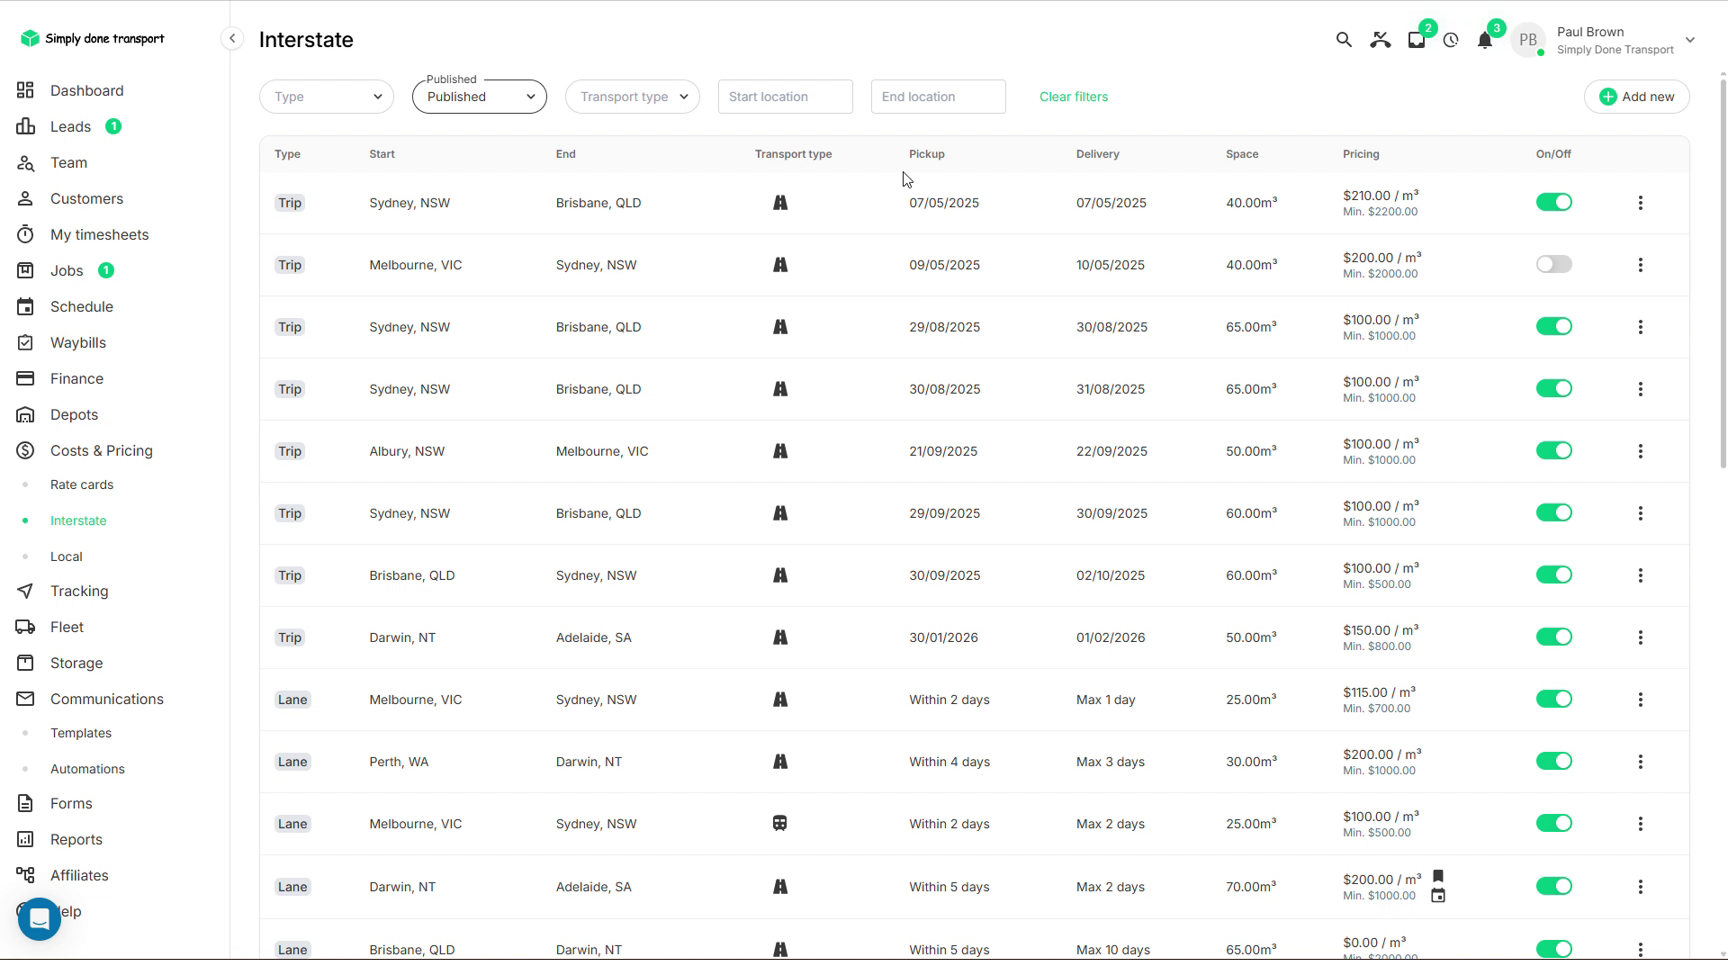1728x960 pixels.
Task: Open the Type filter dropdown
Action: click(326, 97)
